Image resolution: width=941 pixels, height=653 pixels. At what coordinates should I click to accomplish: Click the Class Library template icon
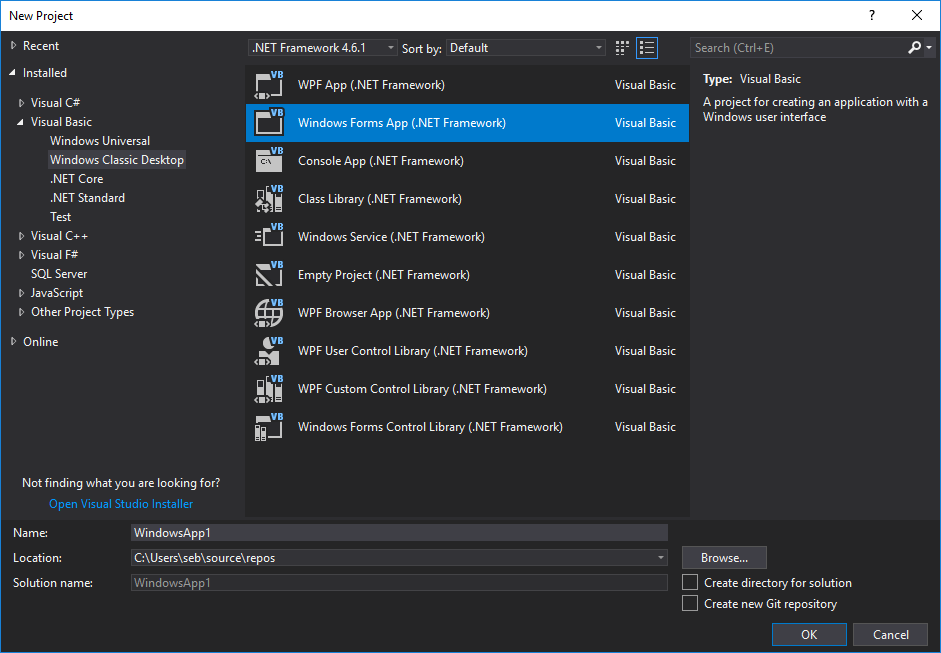click(x=269, y=199)
